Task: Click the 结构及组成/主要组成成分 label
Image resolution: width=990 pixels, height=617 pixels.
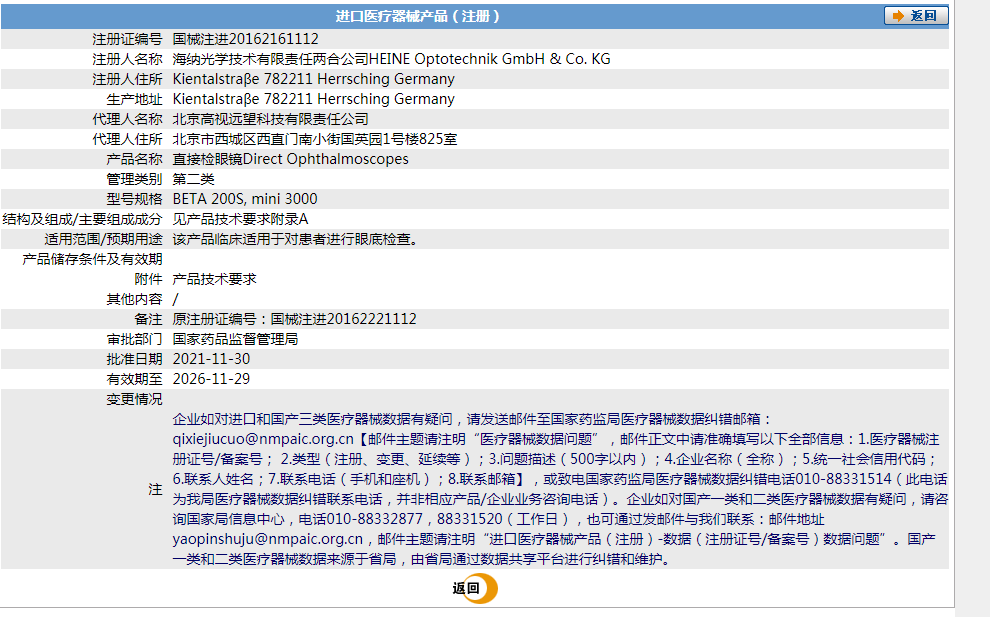Action: point(83,219)
